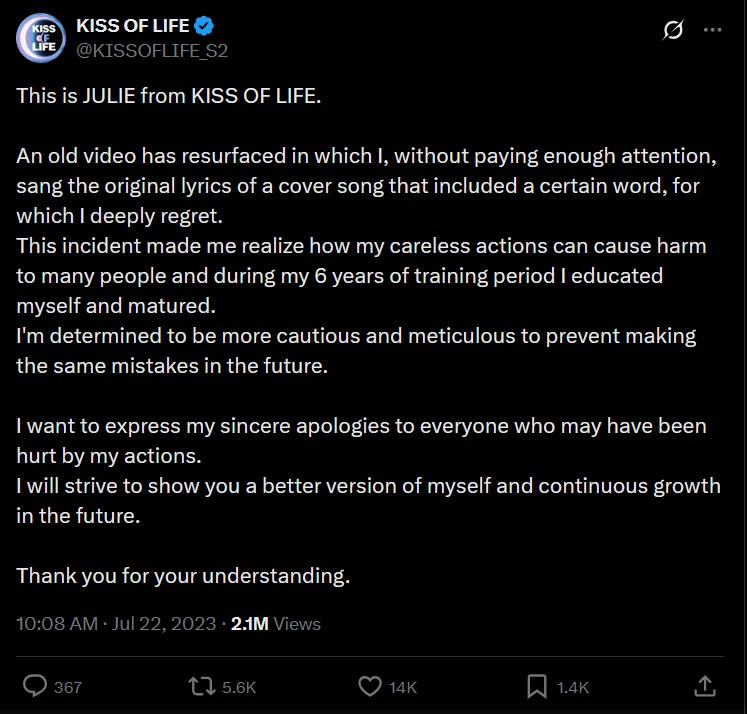Image resolution: width=747 pixels, height=714 pixels.
Task: Click the 14K likes count
Action: (x=404, y=687)
